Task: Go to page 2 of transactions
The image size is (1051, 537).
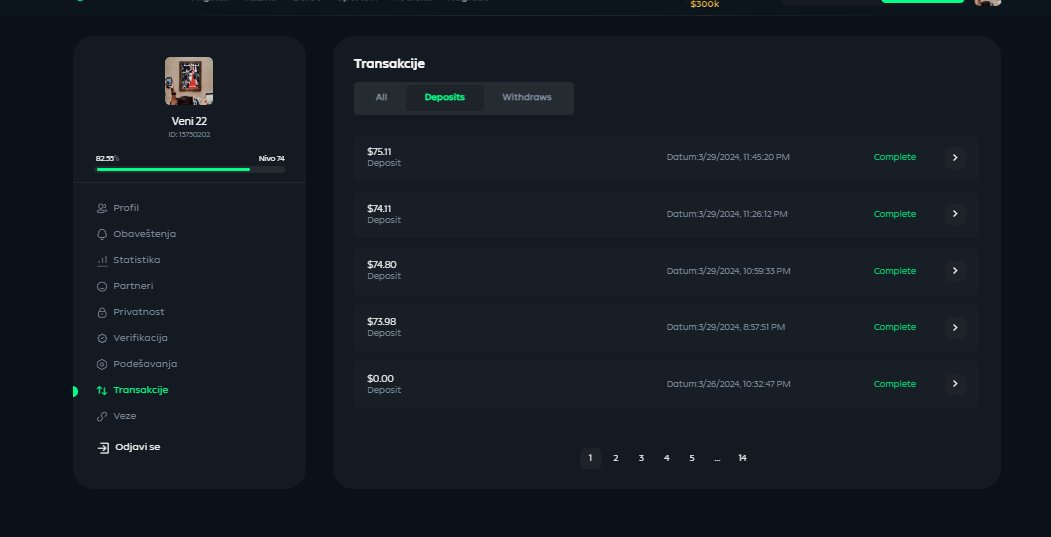Action: tap(616, 459)
